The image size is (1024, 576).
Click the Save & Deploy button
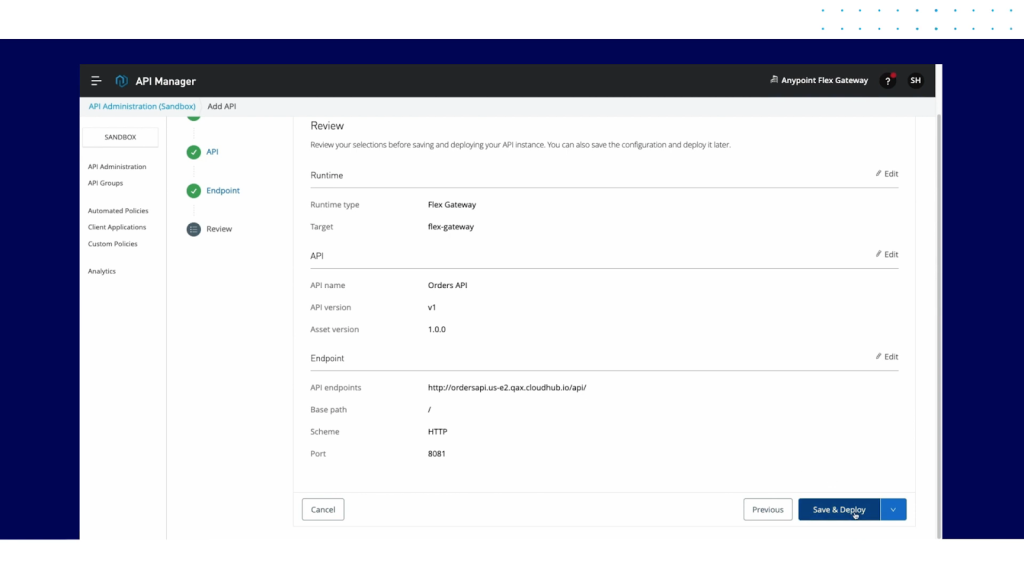tap(838, 510)
